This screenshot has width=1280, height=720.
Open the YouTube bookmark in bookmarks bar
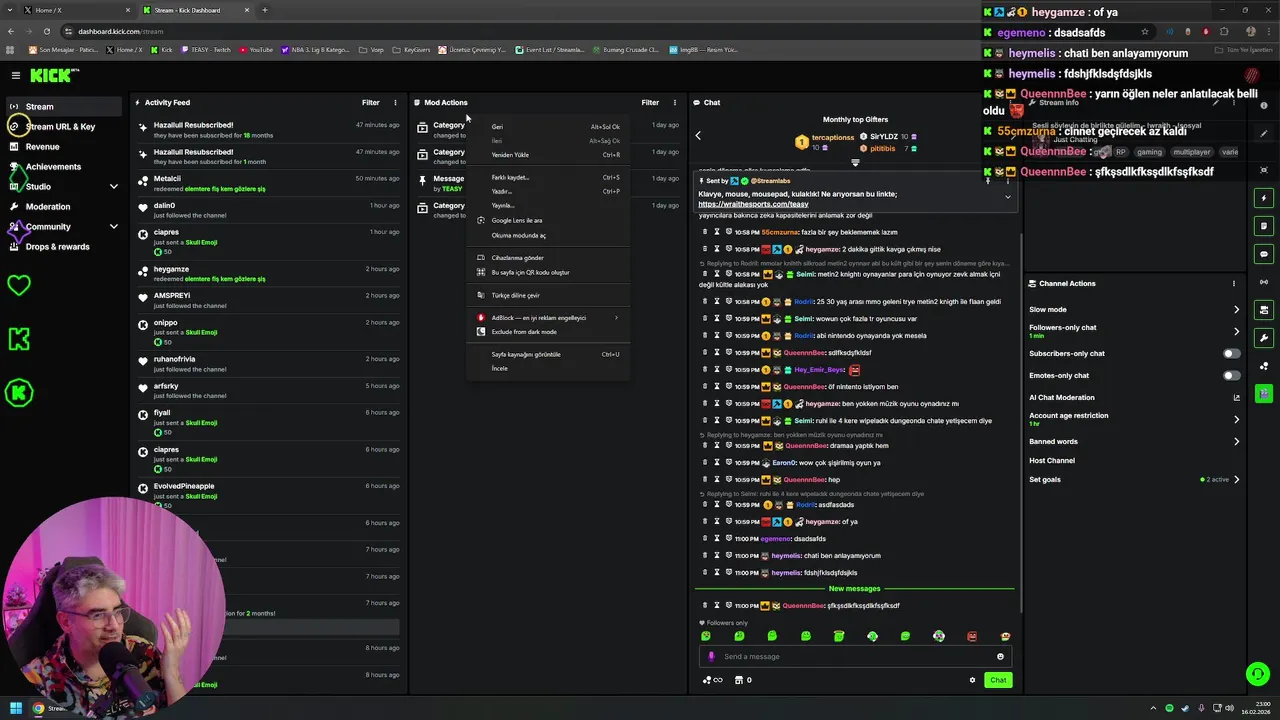(x=256, y=49)
